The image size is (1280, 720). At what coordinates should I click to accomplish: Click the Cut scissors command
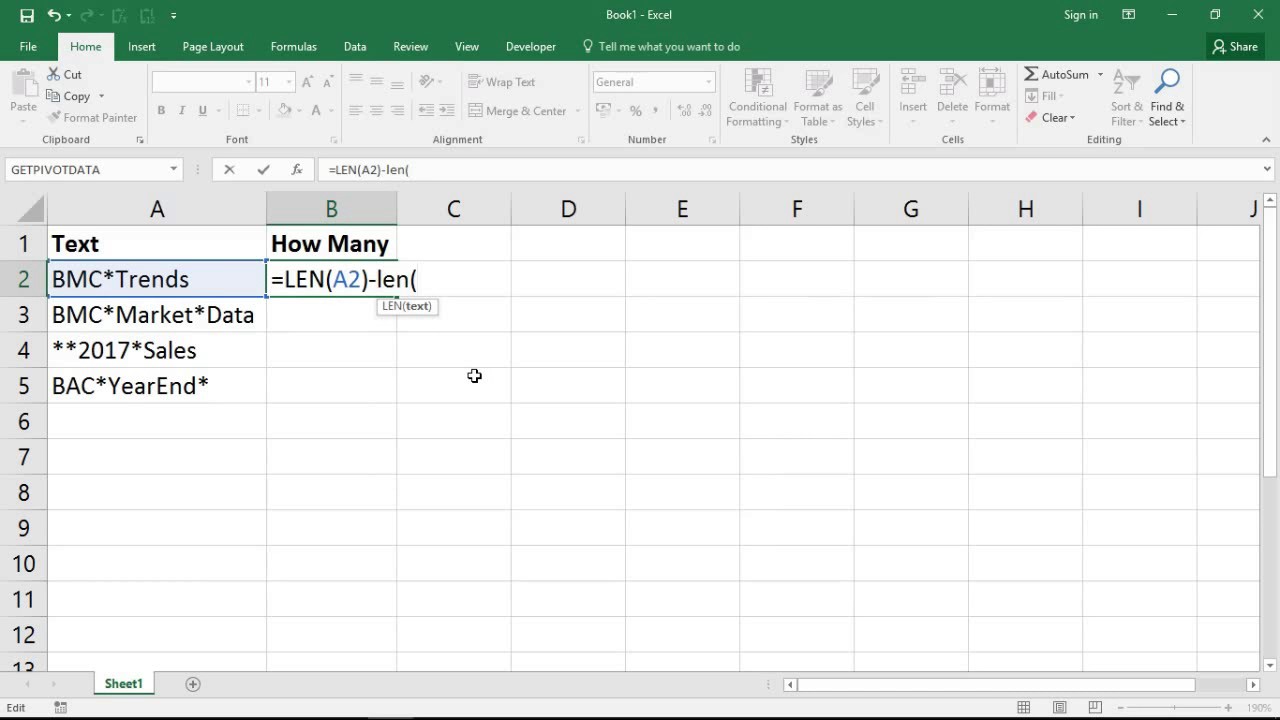pyautogui.click(x=65, y=75)
